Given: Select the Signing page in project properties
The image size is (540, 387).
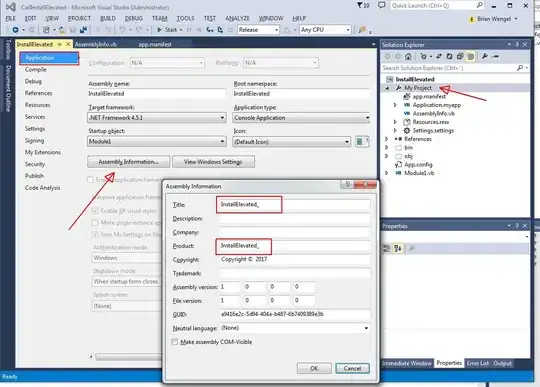Looking at the screenshot, I should click(x=34, y=140).
